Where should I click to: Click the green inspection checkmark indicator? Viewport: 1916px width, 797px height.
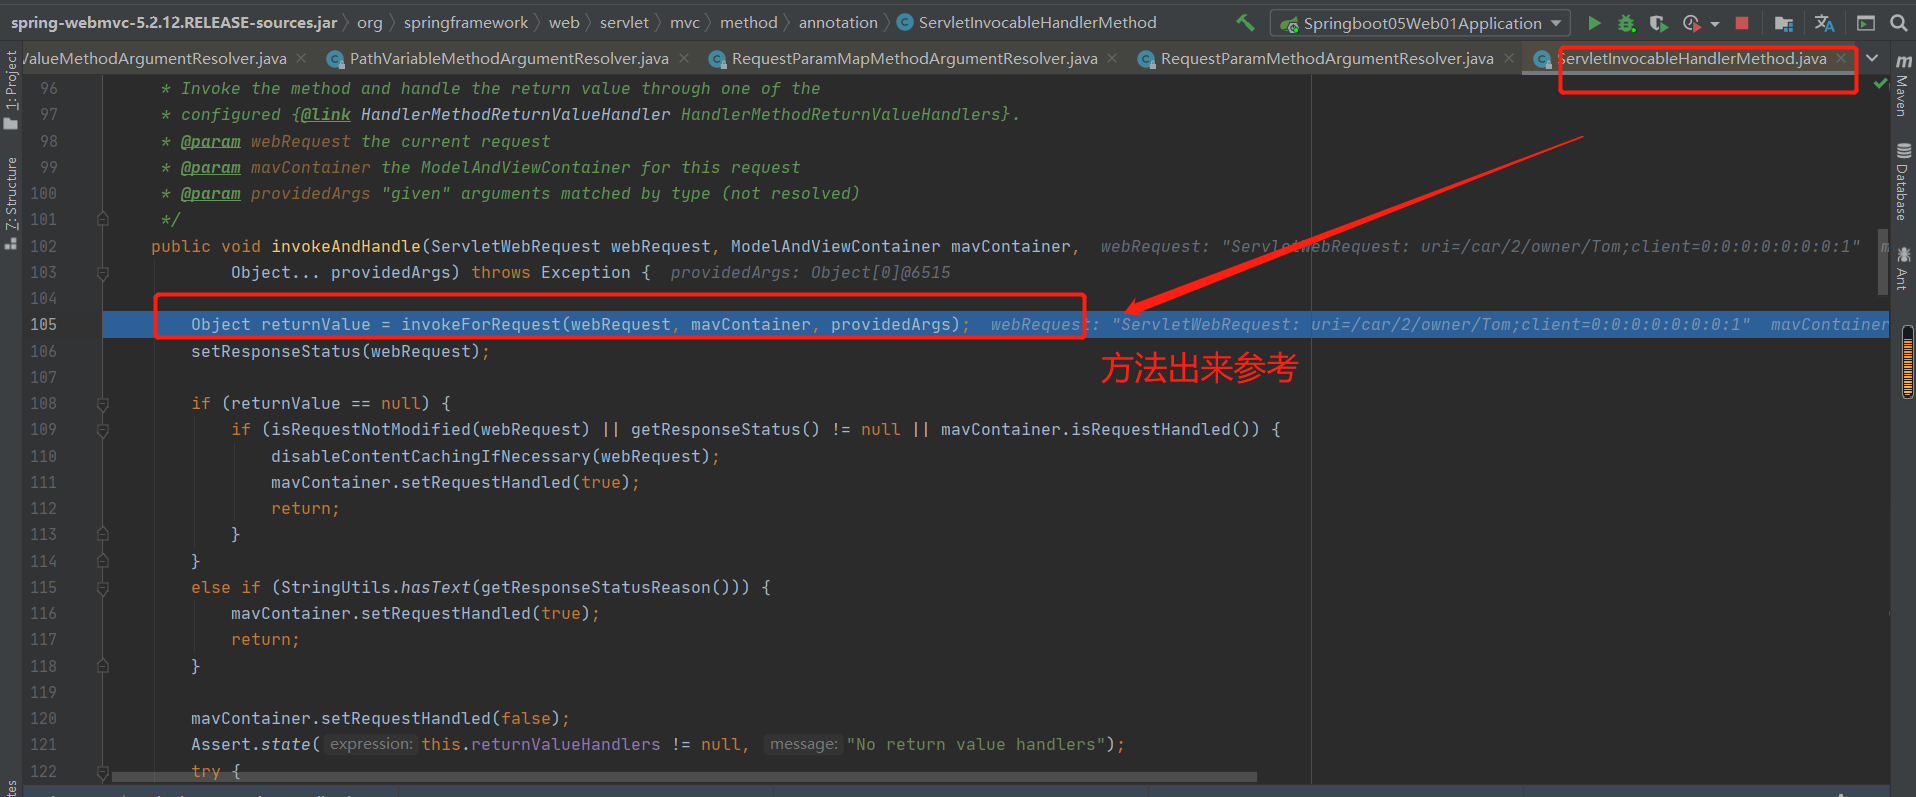point(1880,84)
